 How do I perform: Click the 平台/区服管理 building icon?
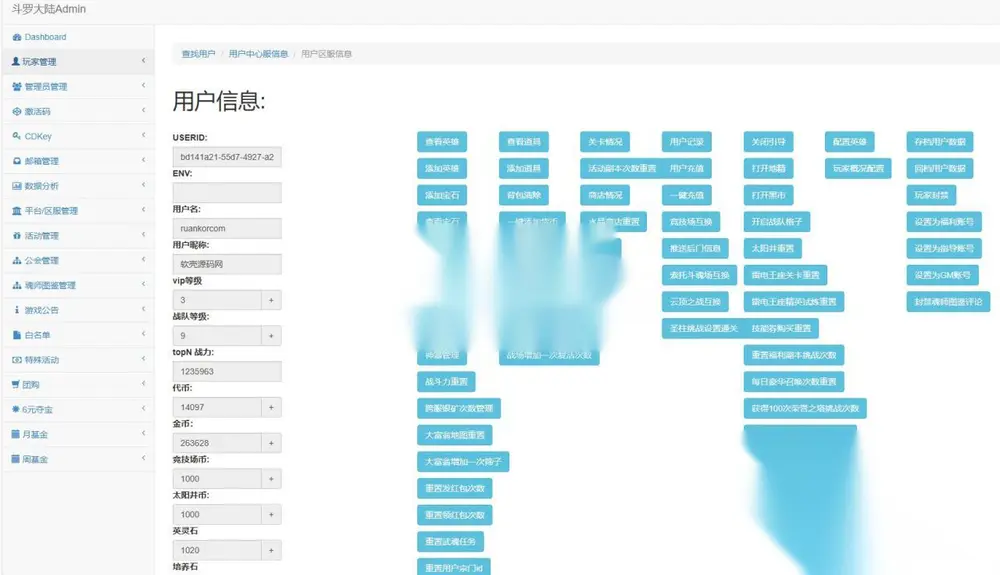[17, 211]
